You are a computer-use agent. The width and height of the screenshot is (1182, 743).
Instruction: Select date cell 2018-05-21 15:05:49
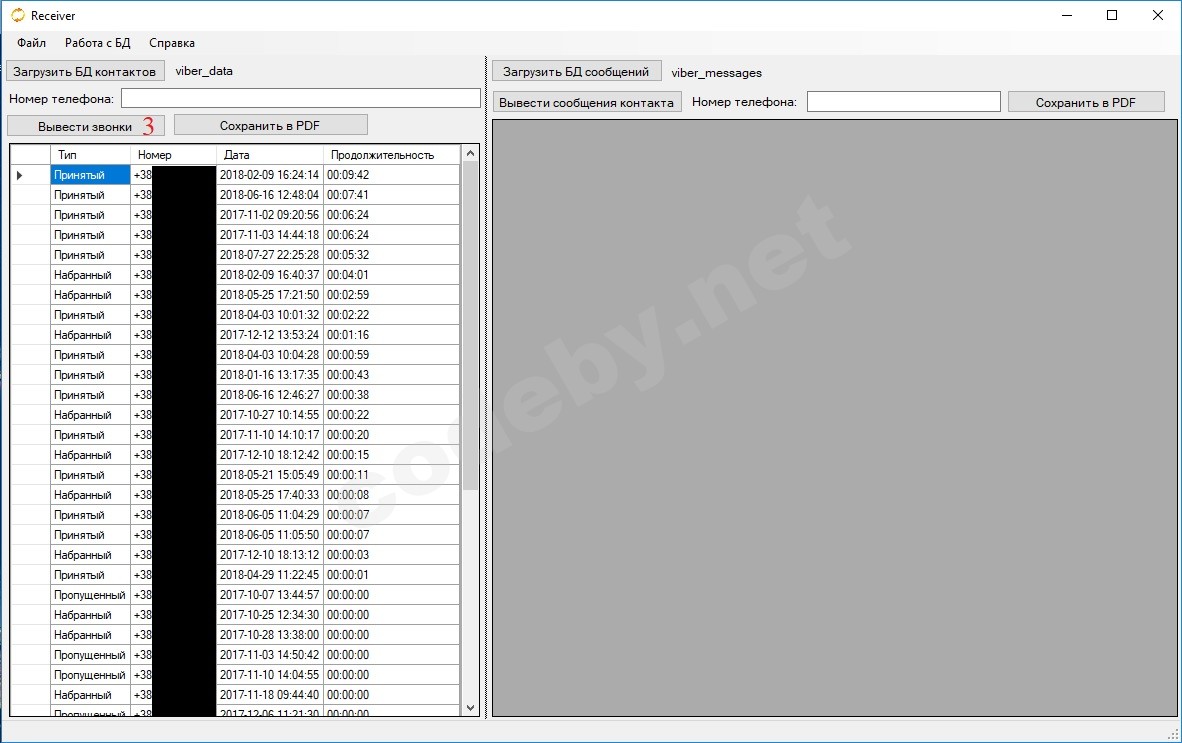pos(270,475)
